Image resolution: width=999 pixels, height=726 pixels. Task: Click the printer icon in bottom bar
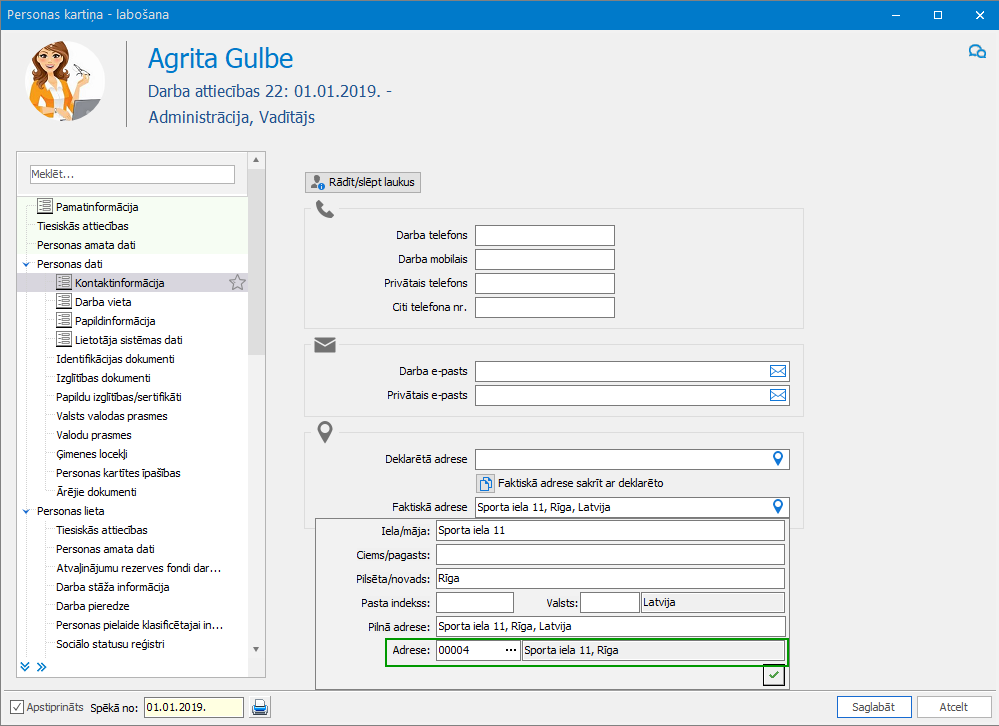(260, 707)
